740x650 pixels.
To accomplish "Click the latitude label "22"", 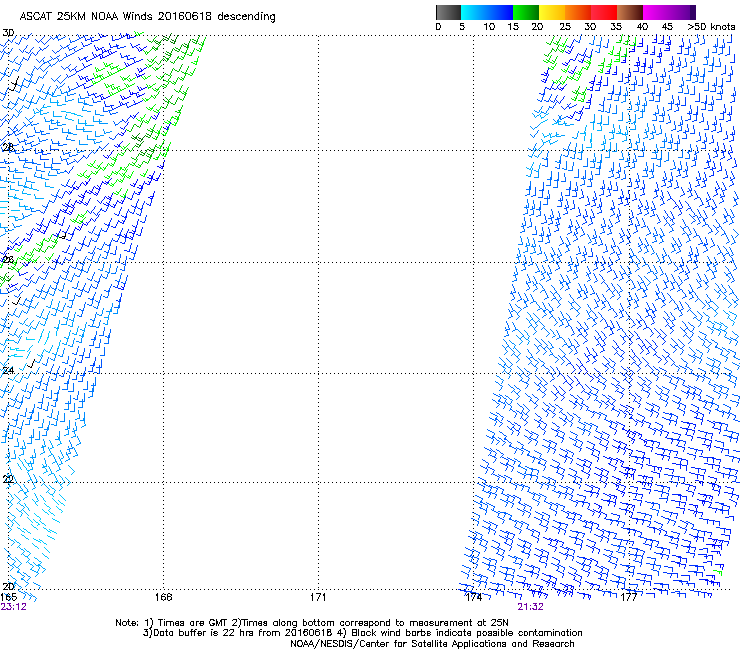I will coord(8,479).
